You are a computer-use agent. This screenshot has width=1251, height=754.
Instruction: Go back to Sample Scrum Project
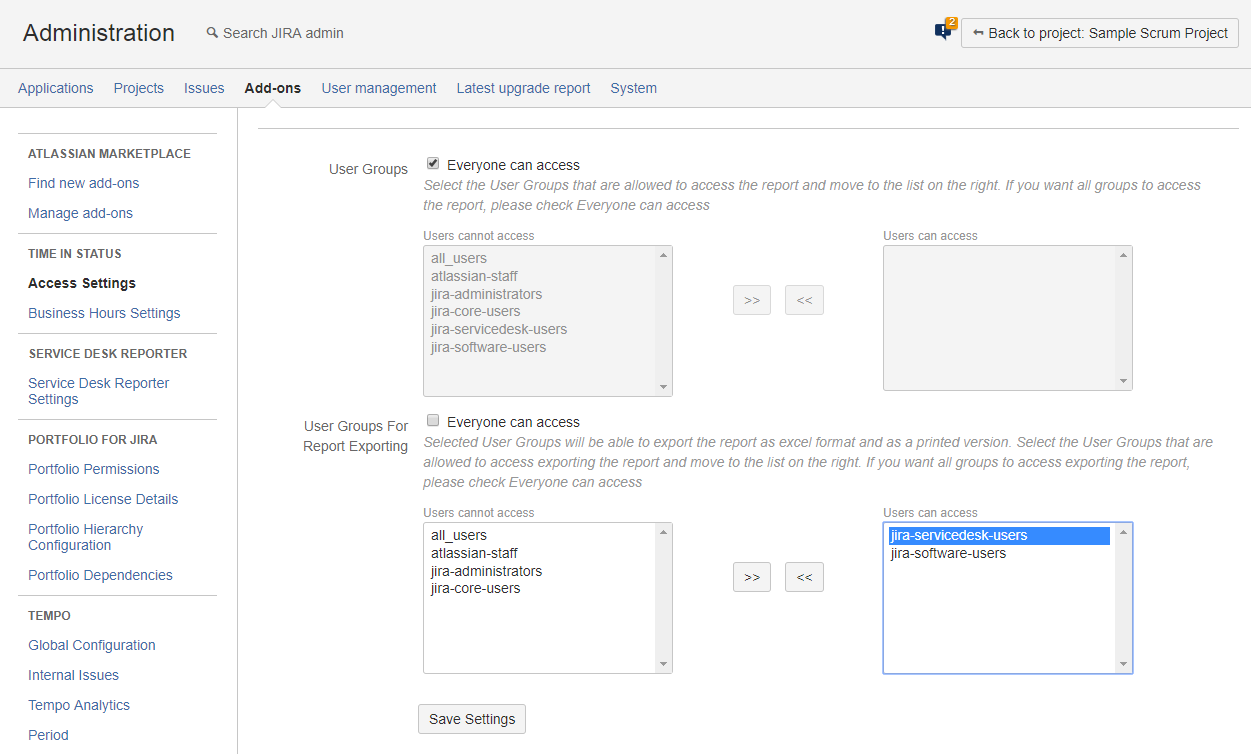pyautogui.click(x=1099, y=33)
